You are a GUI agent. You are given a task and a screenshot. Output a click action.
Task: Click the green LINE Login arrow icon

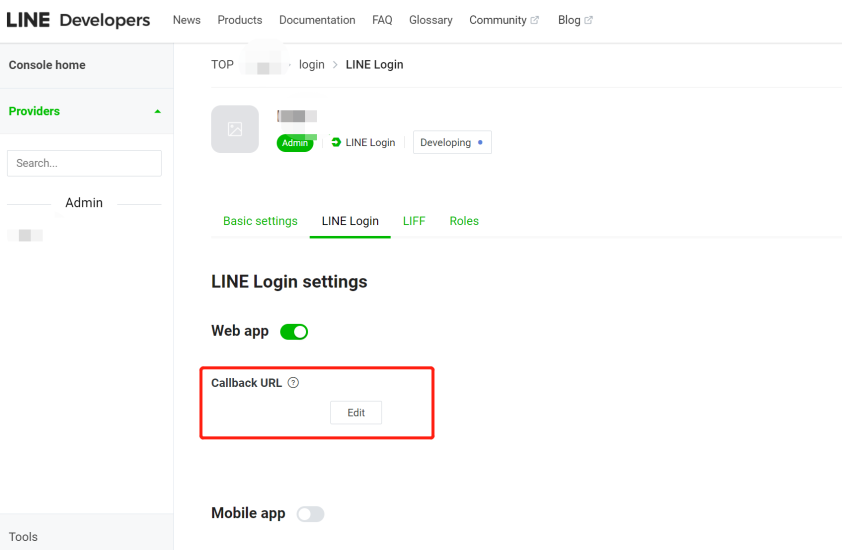pos(336,142)
